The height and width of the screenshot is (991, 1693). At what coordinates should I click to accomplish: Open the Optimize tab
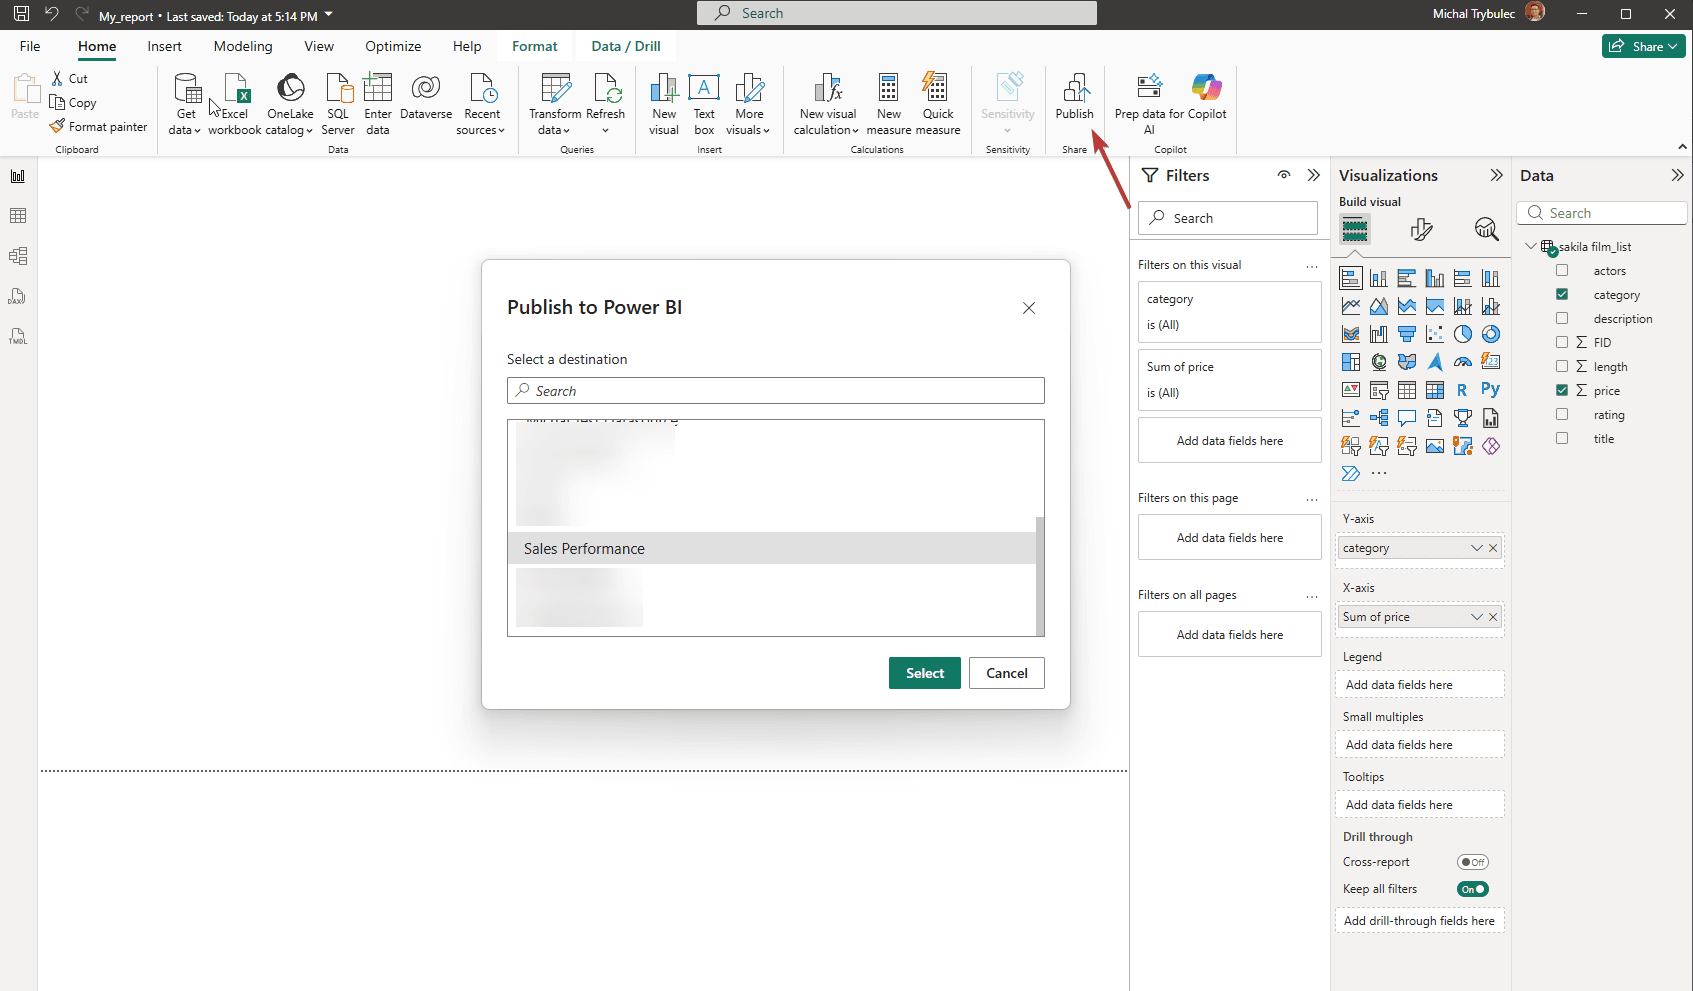pos(393,46)
